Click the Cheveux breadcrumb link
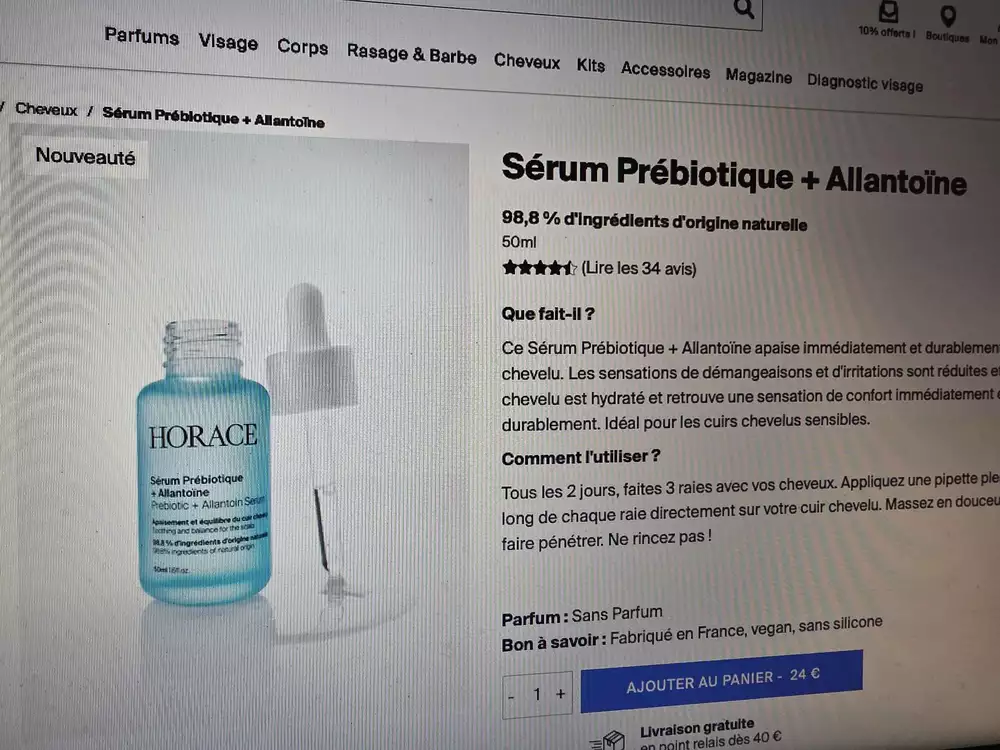The image size is (1000, 750). coord(46,110)
